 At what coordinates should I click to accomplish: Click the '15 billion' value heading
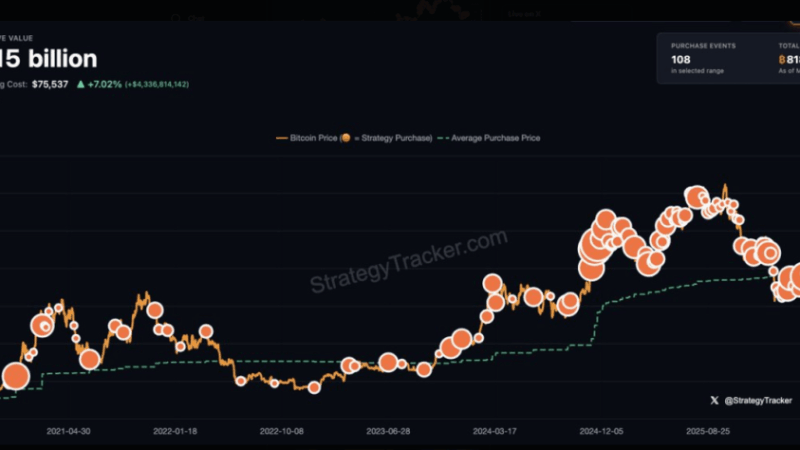click(x=48, y=59)
